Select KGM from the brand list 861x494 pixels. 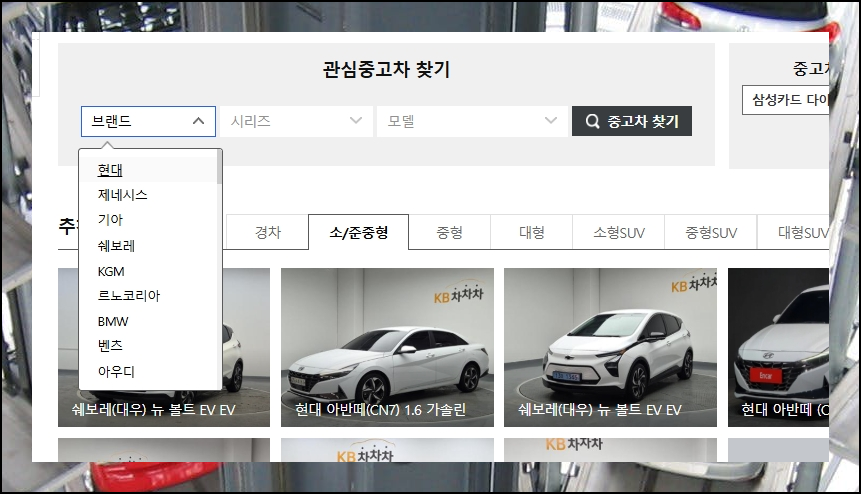click(x=111, y=271)
